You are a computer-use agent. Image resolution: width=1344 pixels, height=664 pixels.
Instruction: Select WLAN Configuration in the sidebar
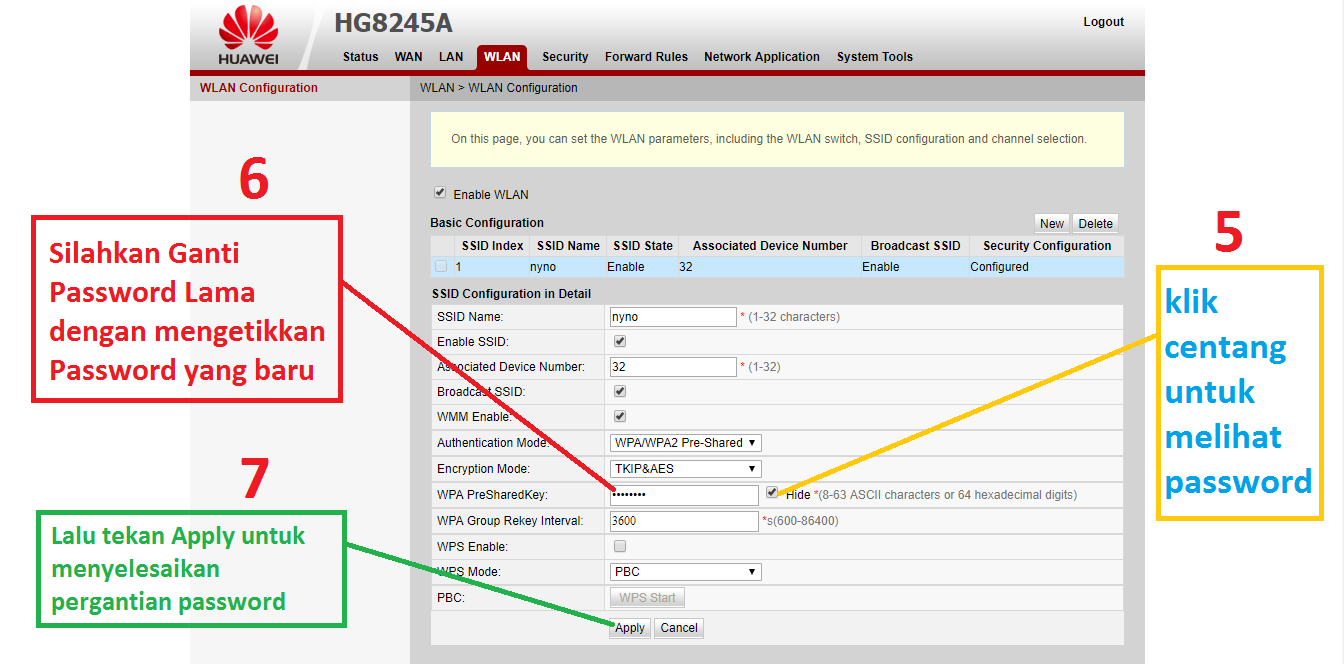tap(259, 88)
